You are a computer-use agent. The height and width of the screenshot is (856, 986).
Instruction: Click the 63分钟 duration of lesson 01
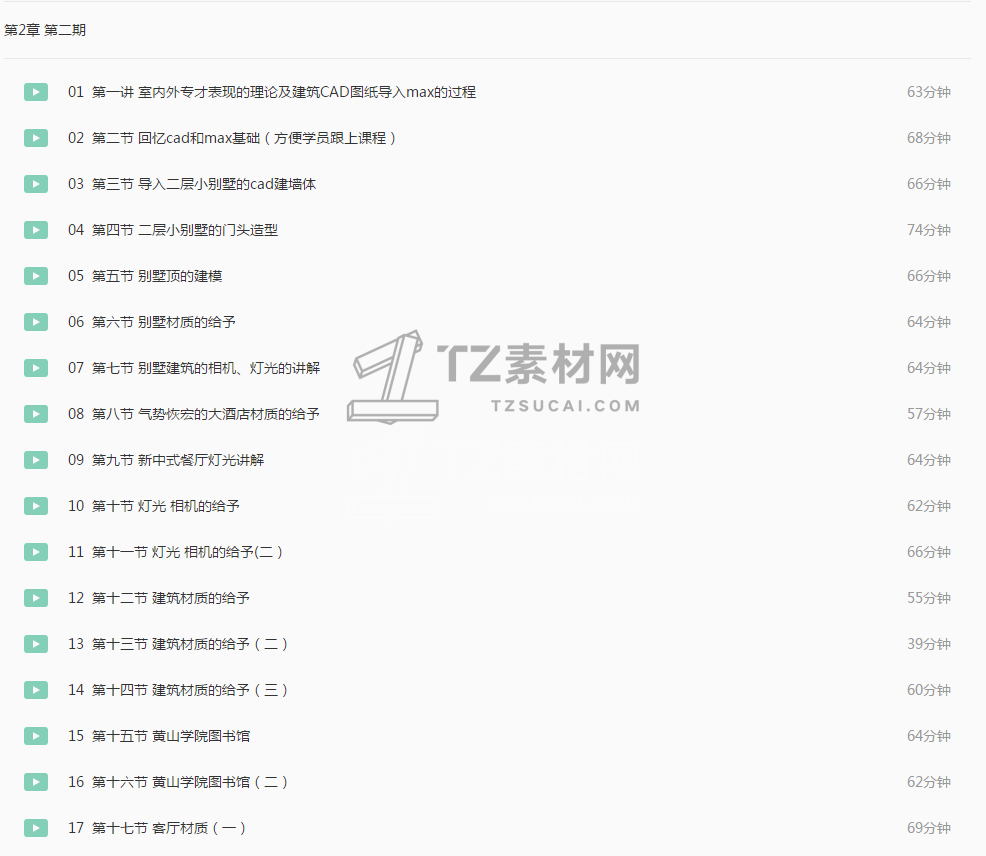pyautogui.click(x=928, y=92)
